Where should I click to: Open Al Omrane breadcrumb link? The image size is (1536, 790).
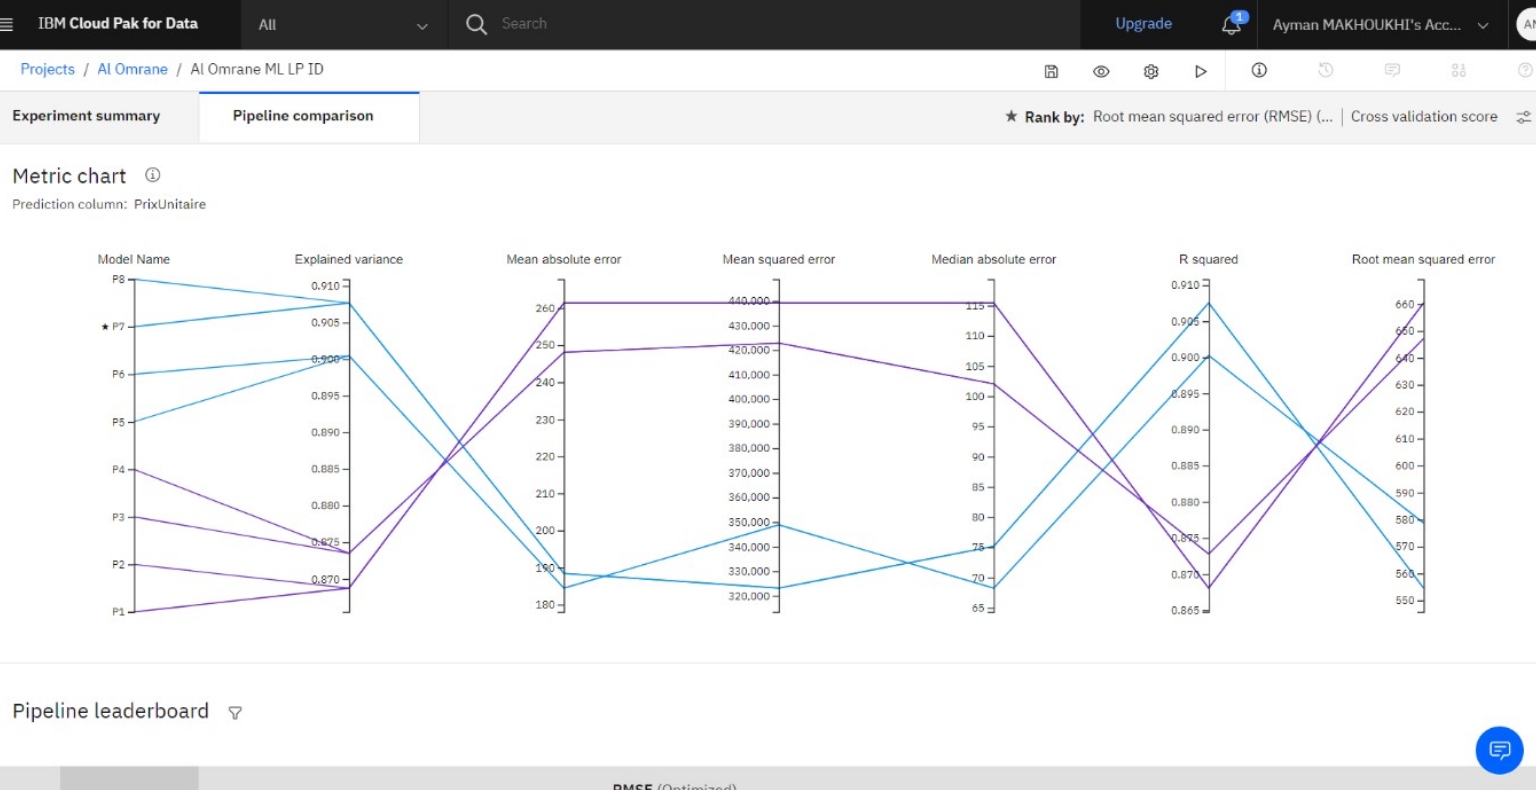click(x=132, y=69)
